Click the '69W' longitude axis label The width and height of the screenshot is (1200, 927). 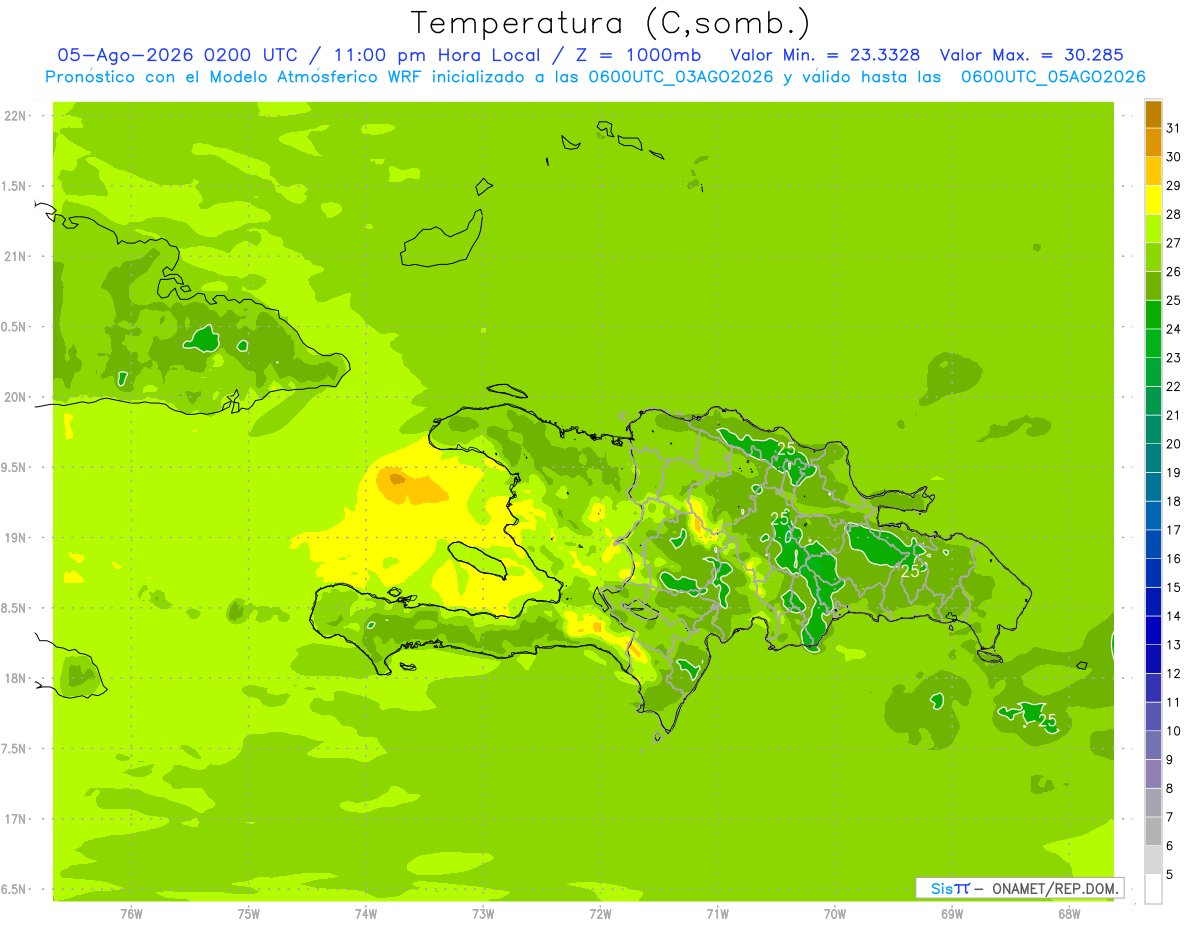[x=952, y=913]
